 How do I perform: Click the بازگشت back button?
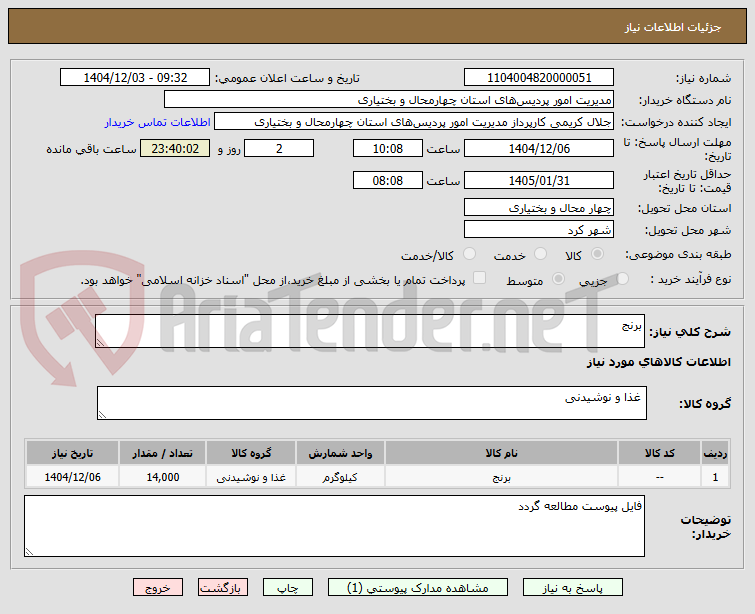click(222, 588)
